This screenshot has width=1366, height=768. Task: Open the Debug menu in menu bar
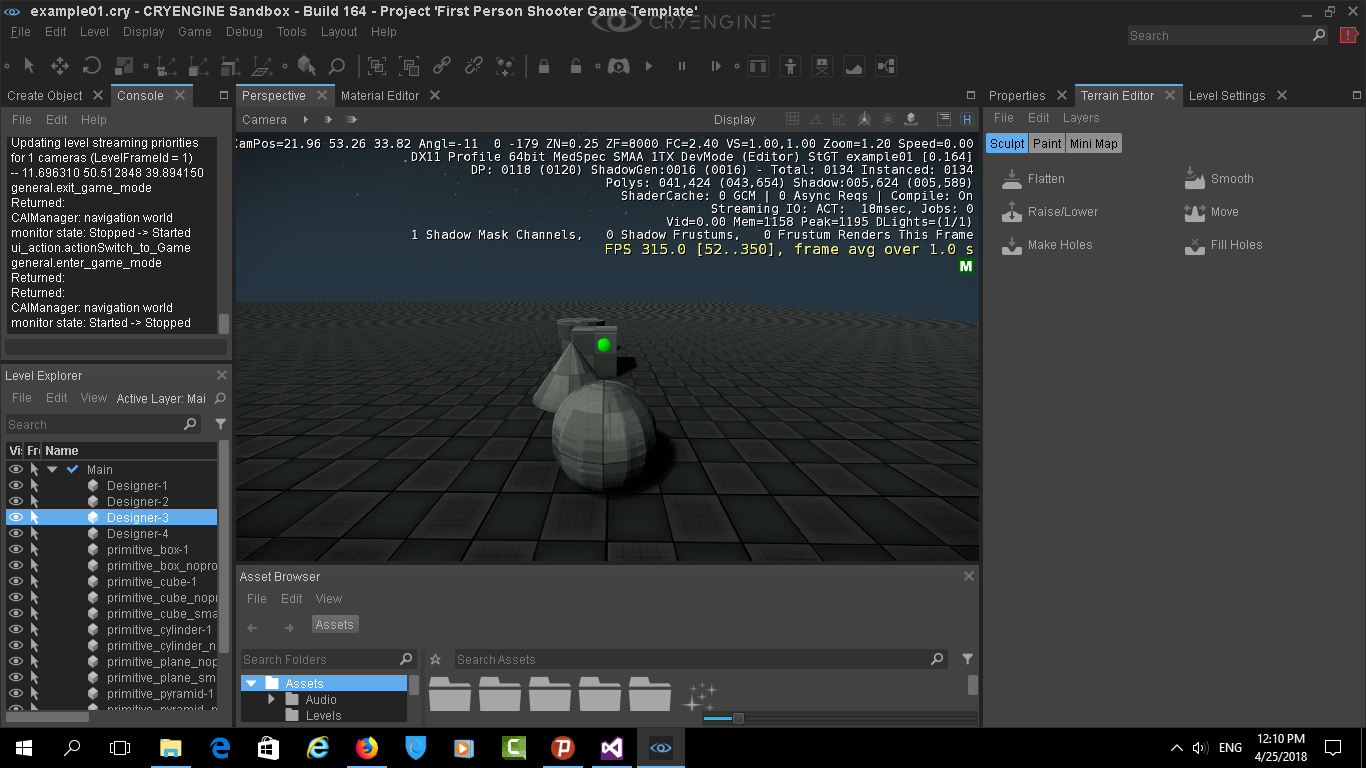coord(244,32)
